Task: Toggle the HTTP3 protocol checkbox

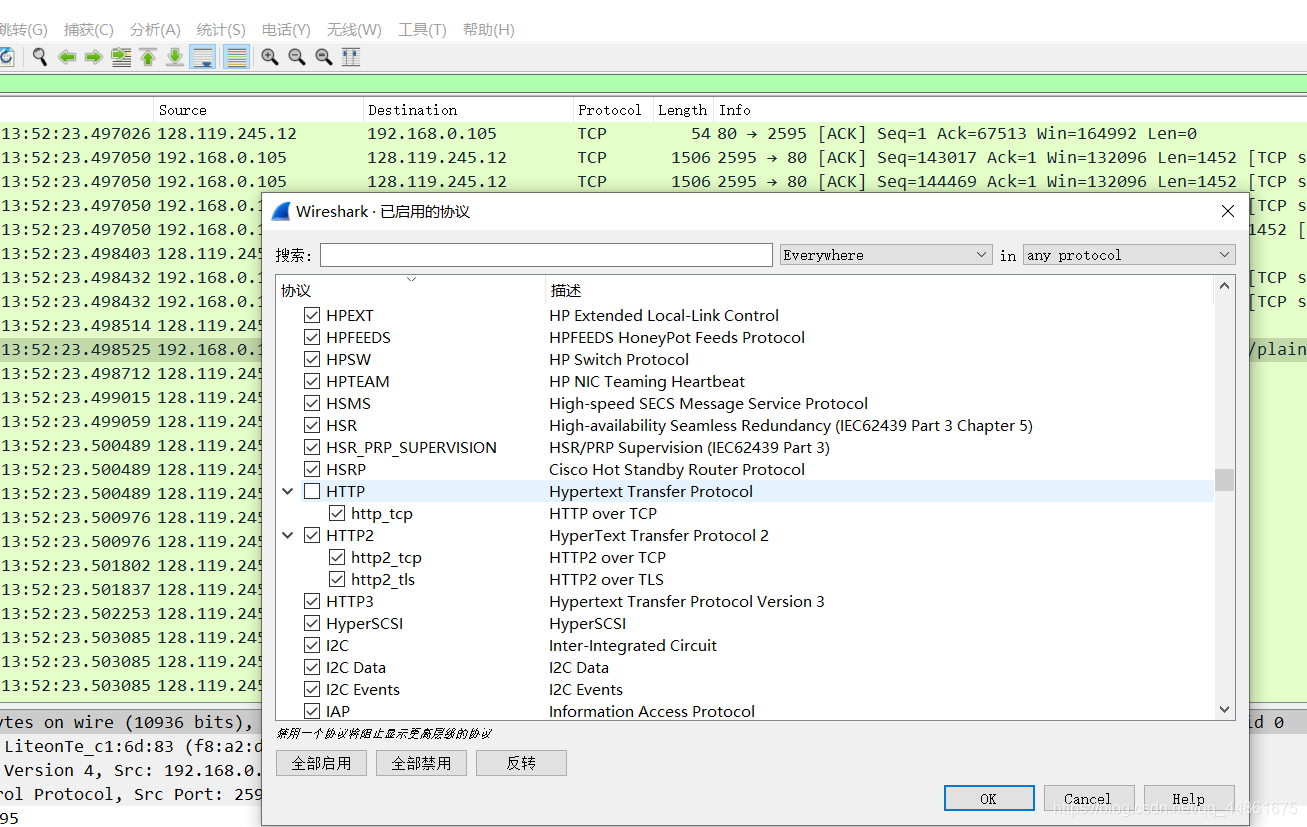Action: coord(312,601)
